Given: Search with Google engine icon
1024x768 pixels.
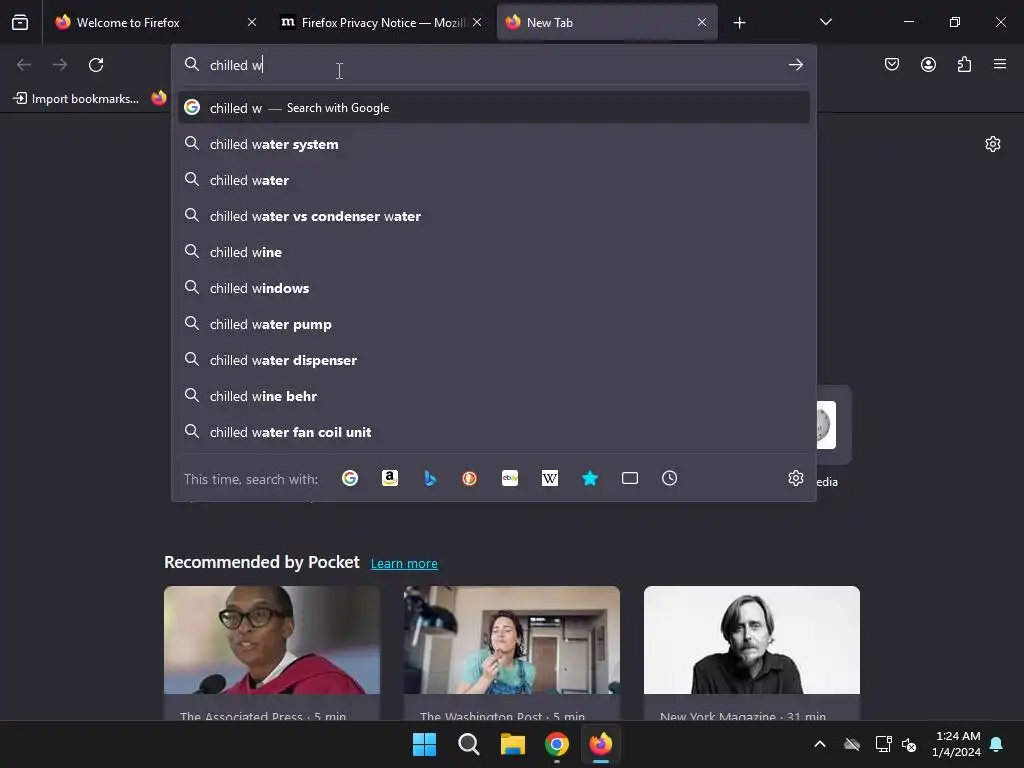Looking at the screenshot, I should click(x=349, y=478).
